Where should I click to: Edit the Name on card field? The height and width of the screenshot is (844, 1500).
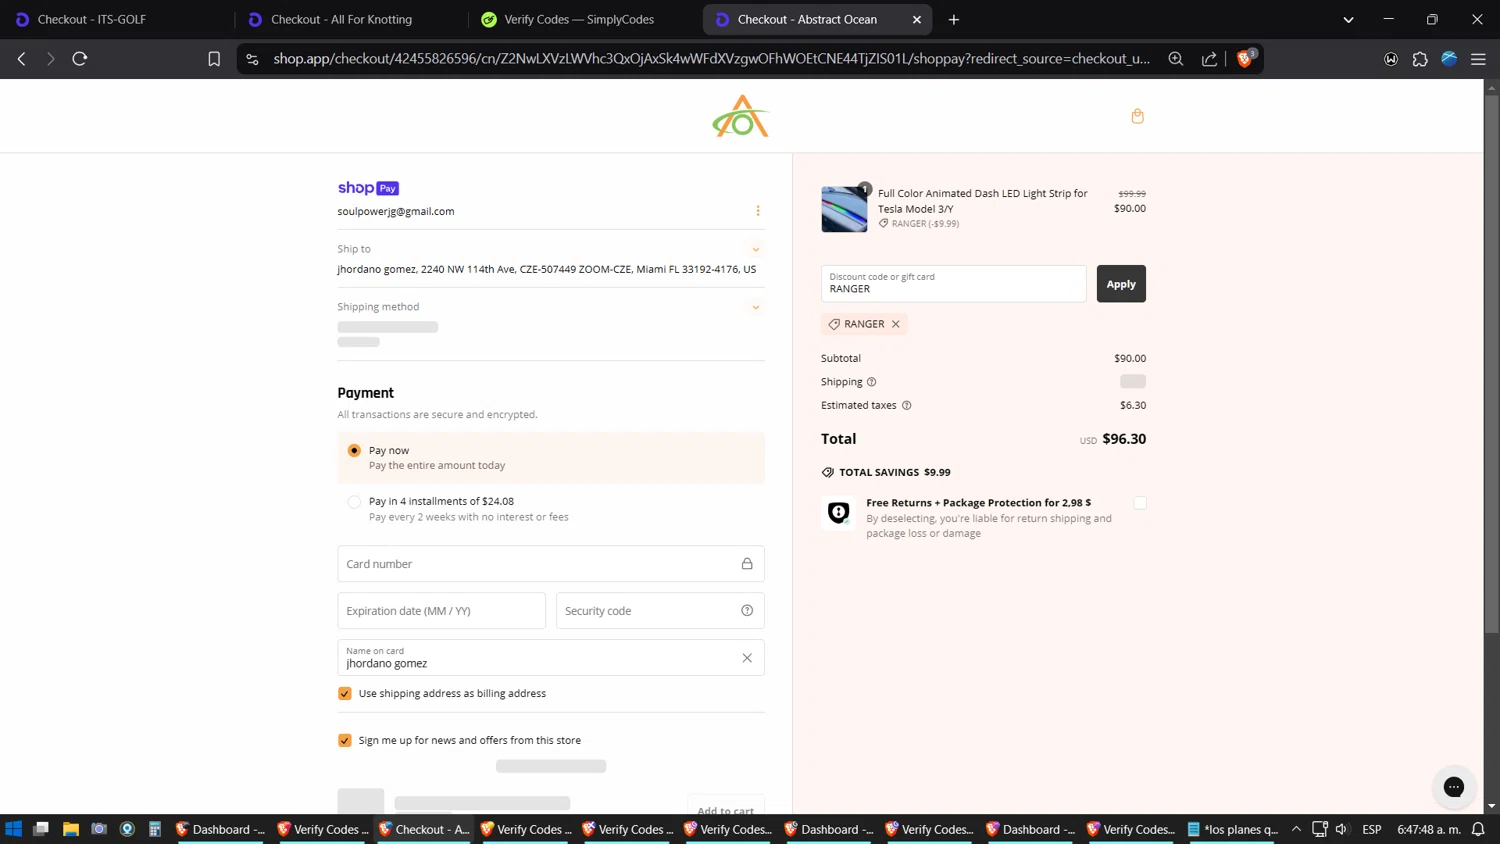tap(551, 658)
